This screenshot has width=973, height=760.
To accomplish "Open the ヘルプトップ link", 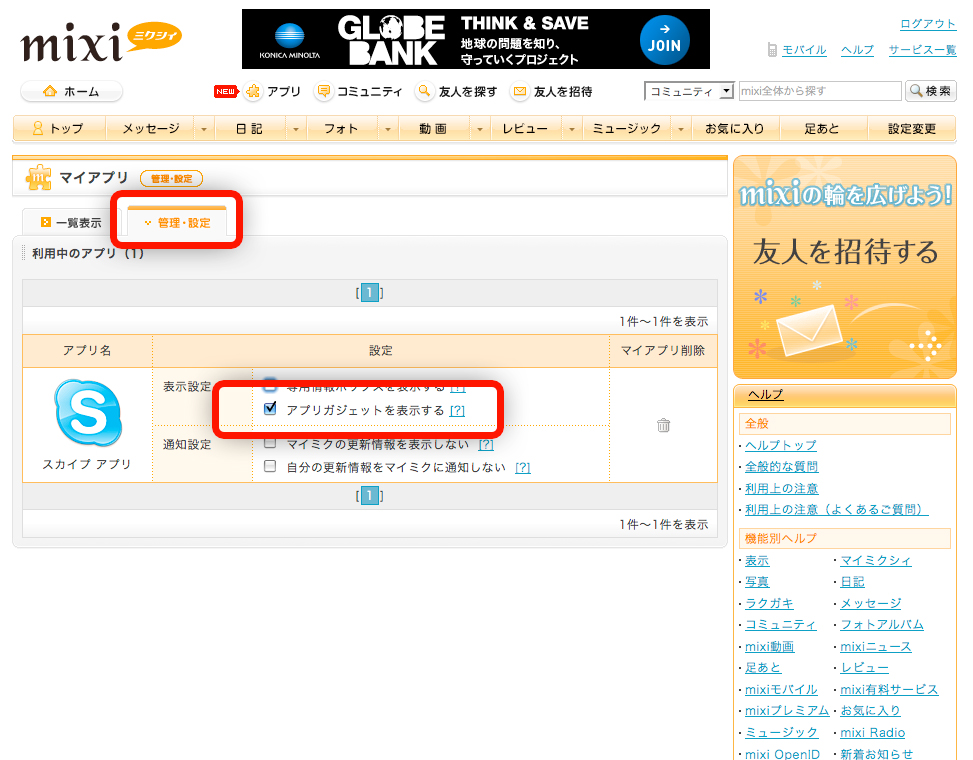I will (x=781, y=445).
